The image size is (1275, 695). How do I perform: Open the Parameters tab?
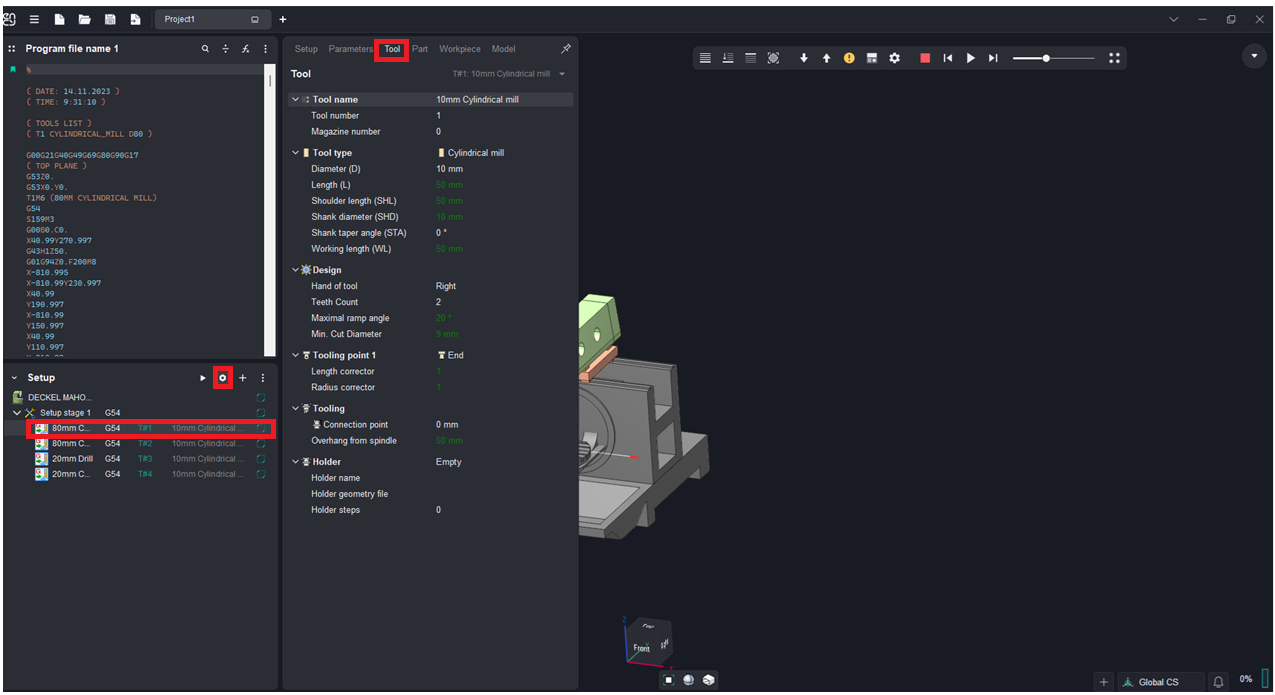[350, 49]
